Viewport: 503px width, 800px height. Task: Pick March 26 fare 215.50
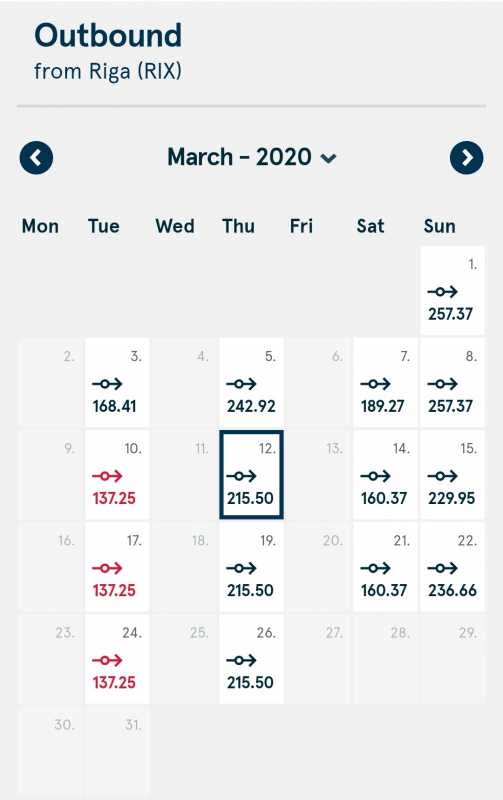252,659
